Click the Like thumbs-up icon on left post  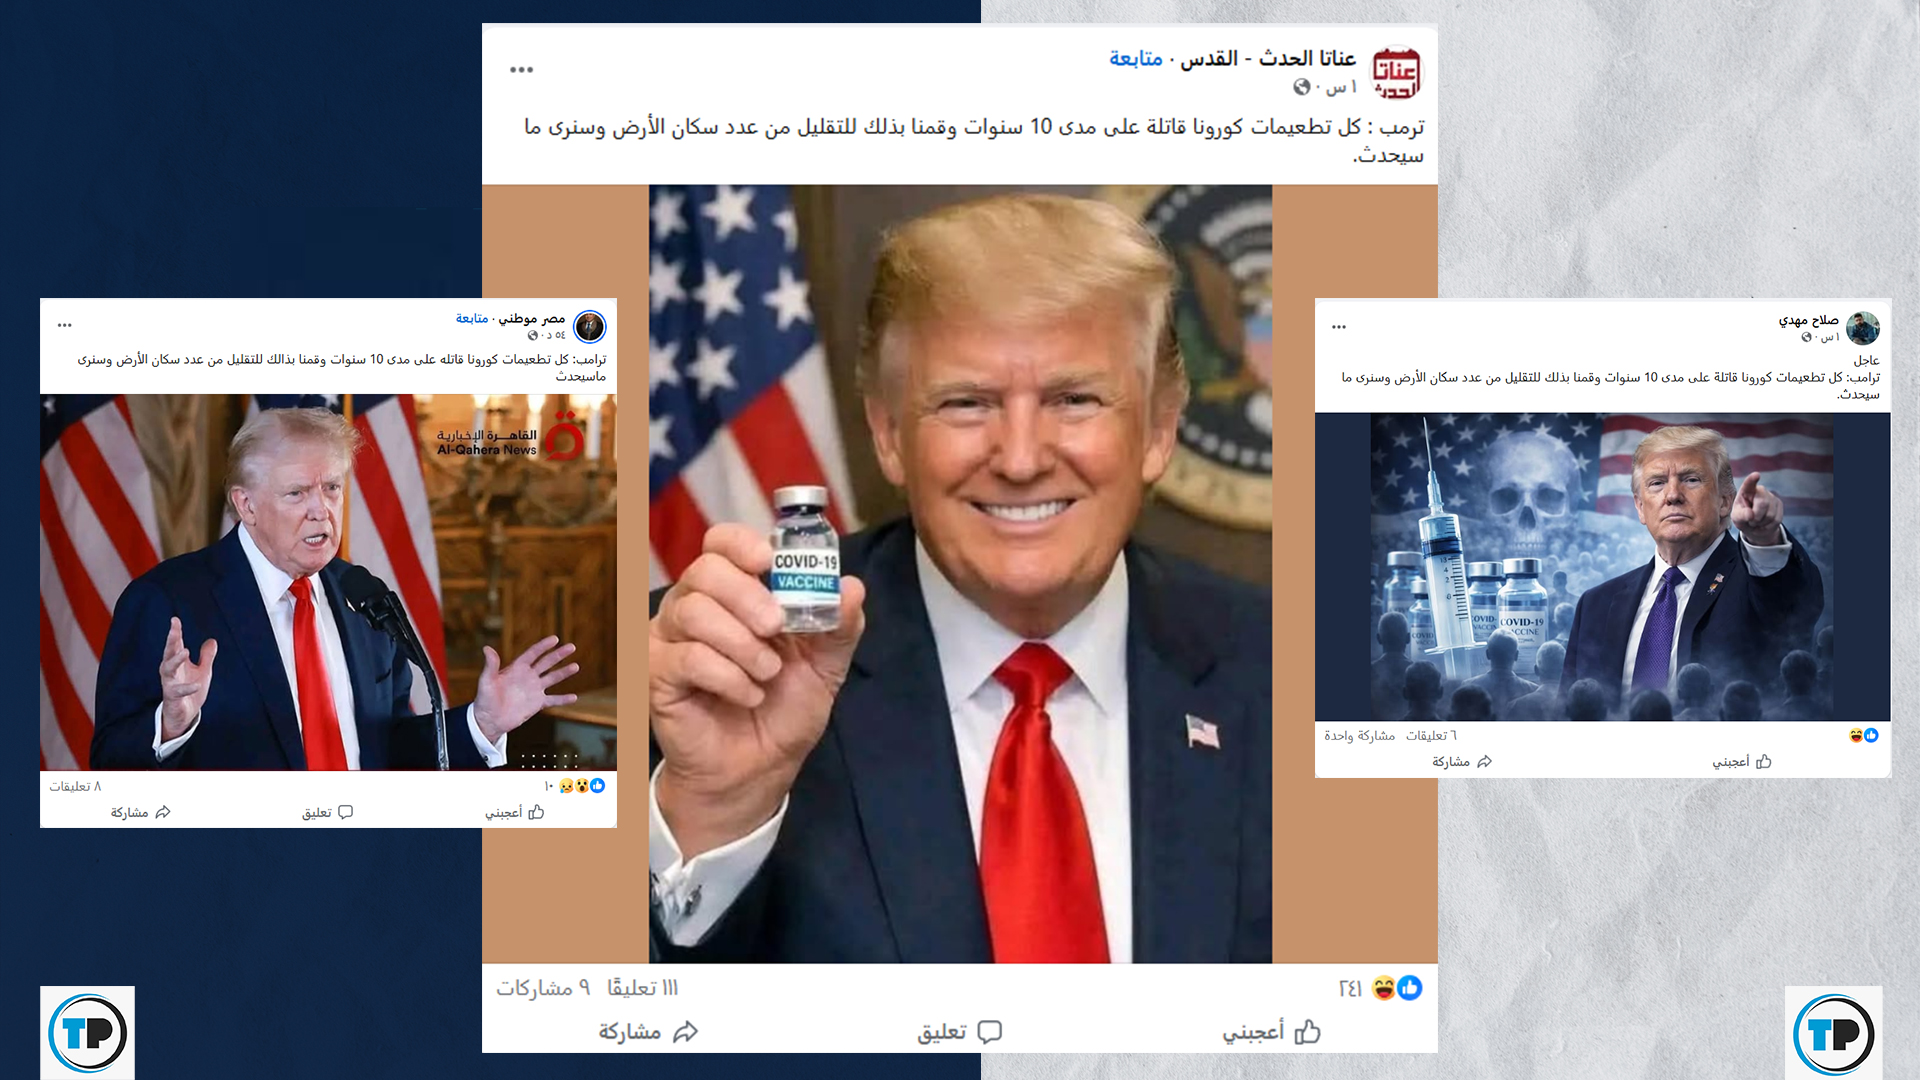coord(536,812)
